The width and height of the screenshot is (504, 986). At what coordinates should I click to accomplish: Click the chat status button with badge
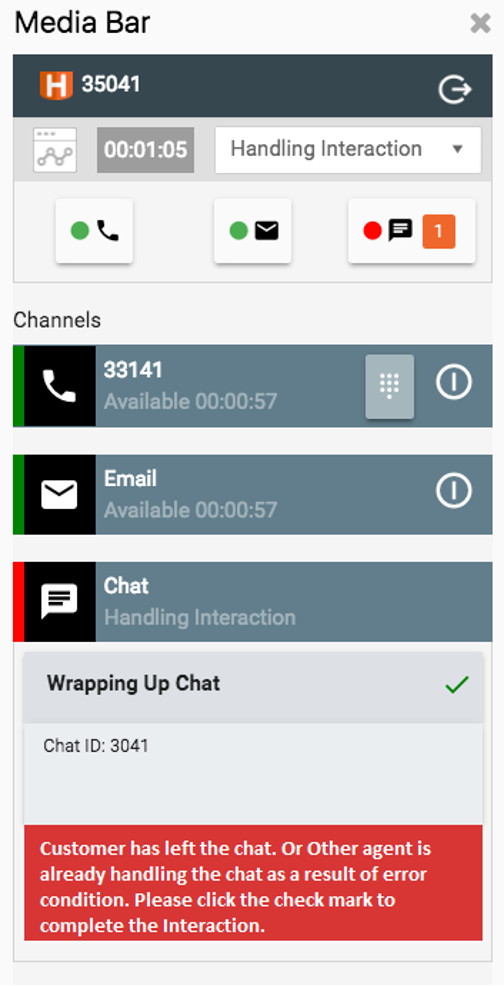tap(412, 231)
